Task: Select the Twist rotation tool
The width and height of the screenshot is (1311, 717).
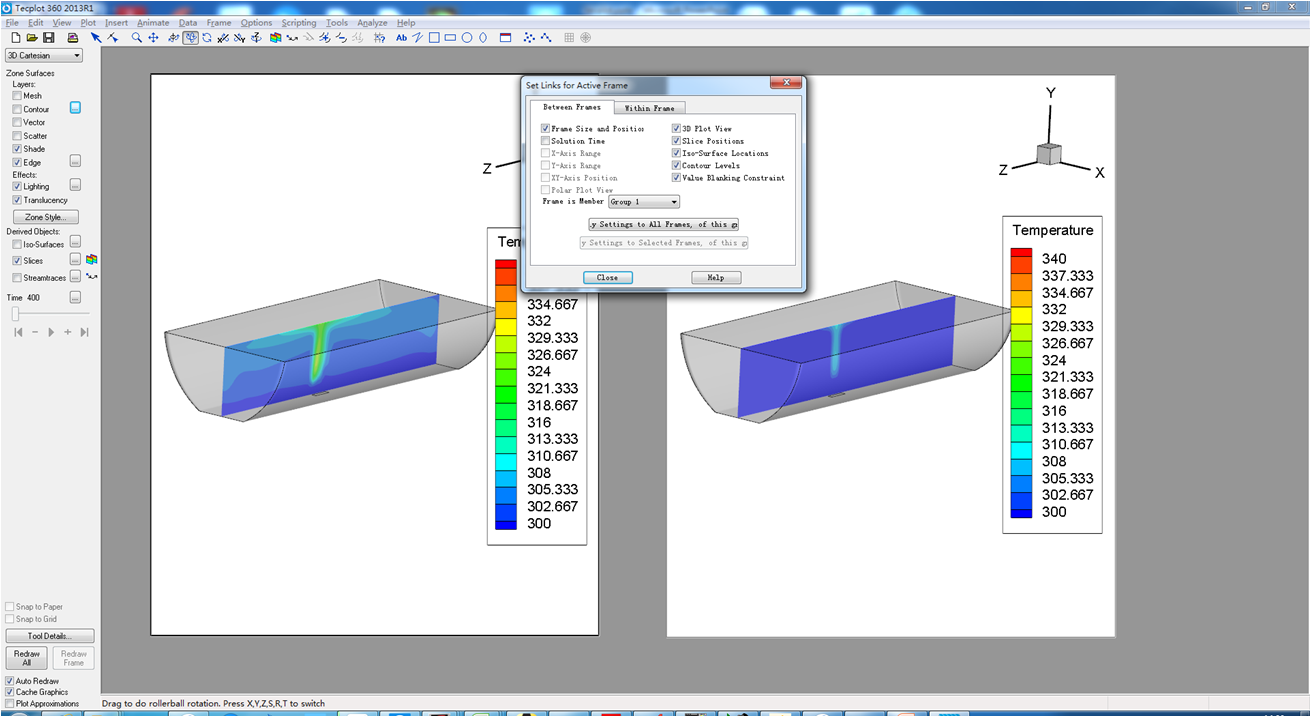Action: tap(206, 38)
